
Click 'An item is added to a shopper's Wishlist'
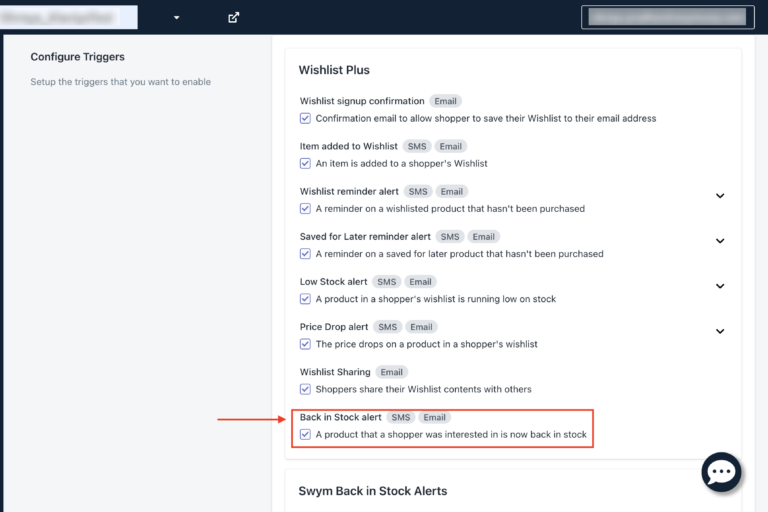(x=402, y=164)
